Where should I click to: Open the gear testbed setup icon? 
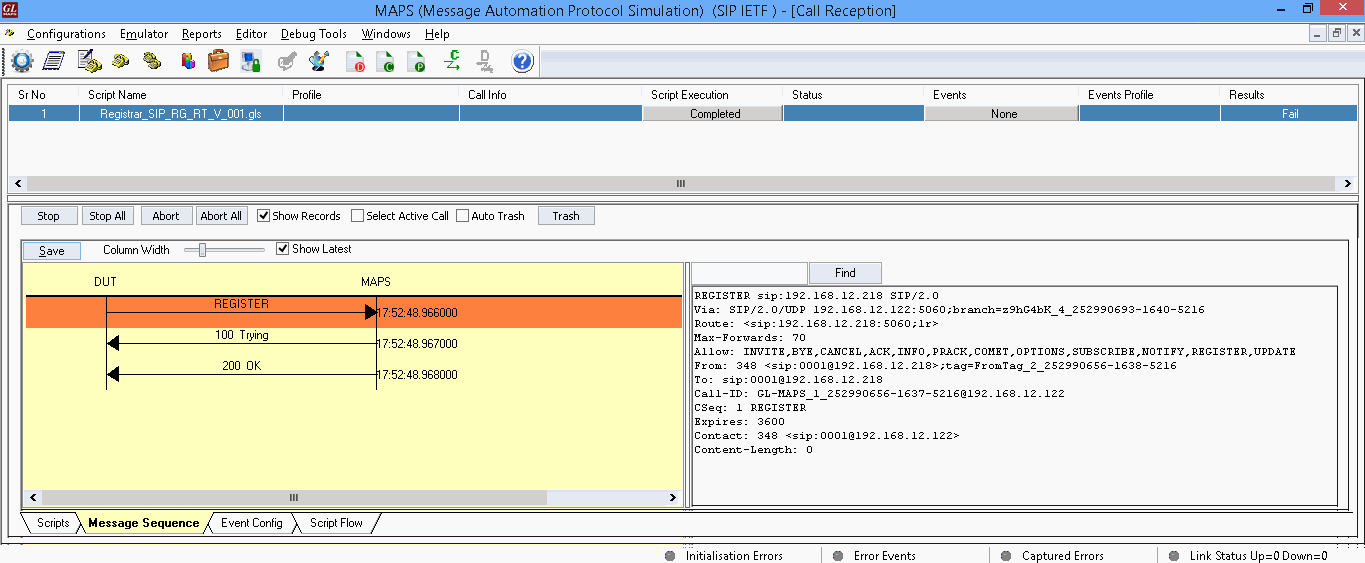tap(22, 61)
